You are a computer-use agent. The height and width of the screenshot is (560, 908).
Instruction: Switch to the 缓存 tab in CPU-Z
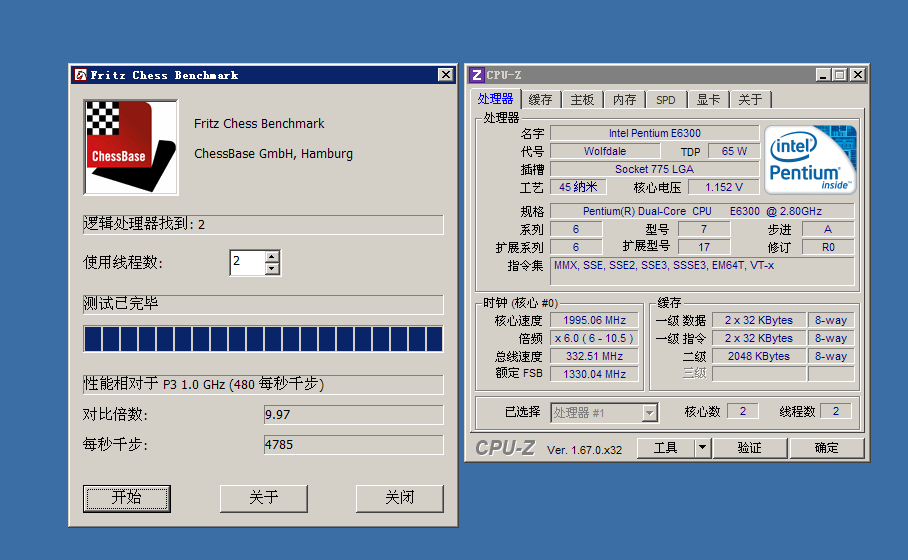pos(540,100)
